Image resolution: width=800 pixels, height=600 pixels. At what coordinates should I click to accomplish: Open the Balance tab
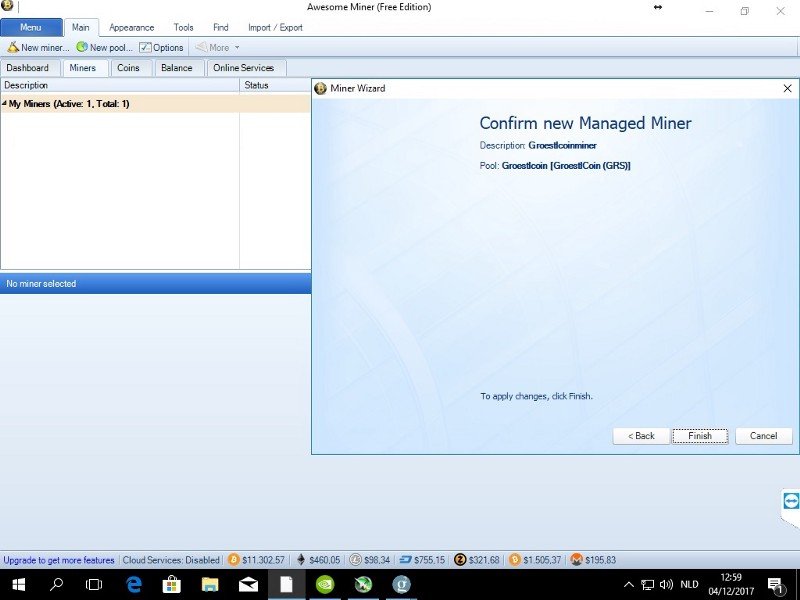coord(177,68)
